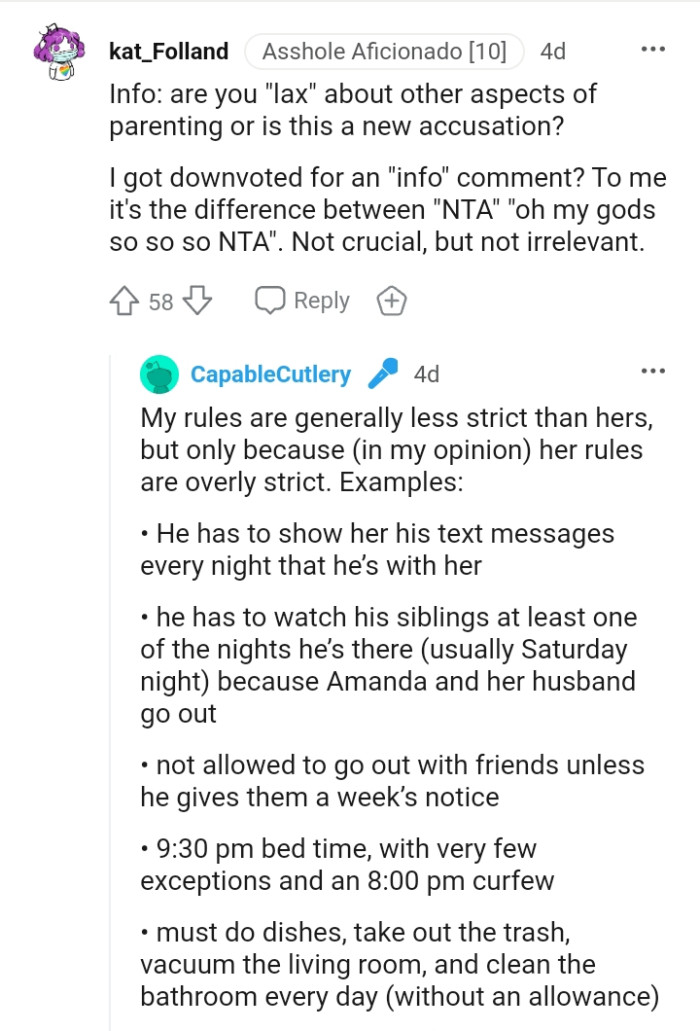View the Asshole Aficionado [10] flair badge
This screenshot has height=1031, width=700.
coord(386,47)
